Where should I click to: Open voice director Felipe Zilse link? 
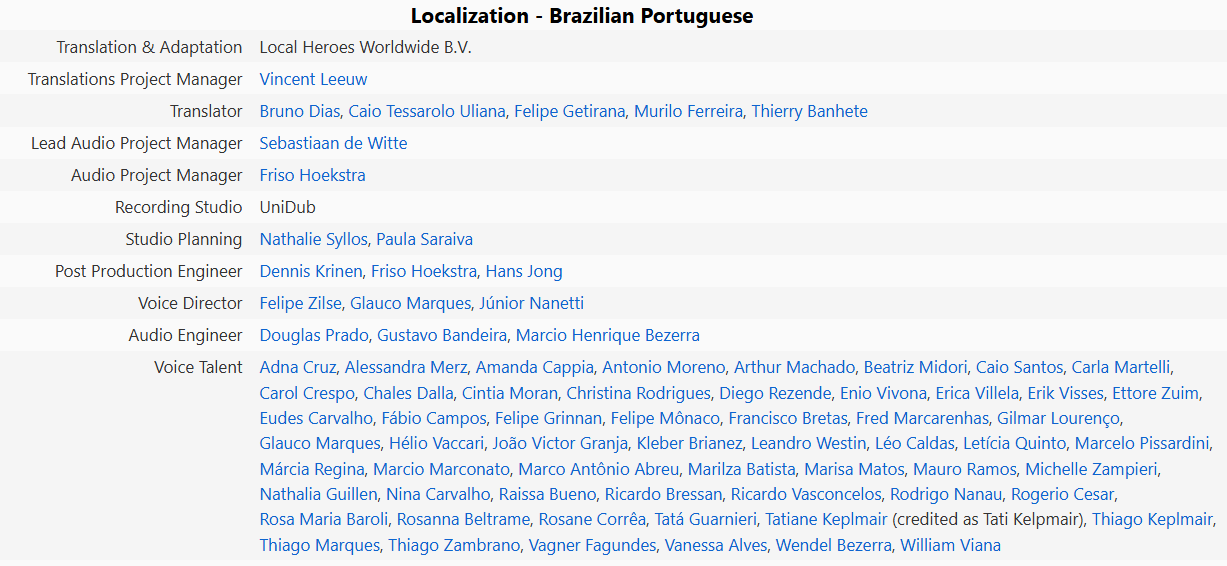(300, 303)
